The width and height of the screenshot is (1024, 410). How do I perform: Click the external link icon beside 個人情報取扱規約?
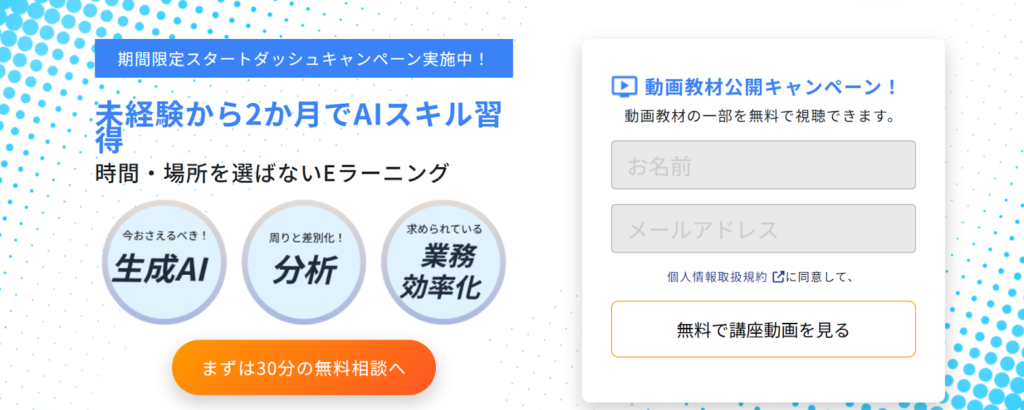click(x=778, y=277)
